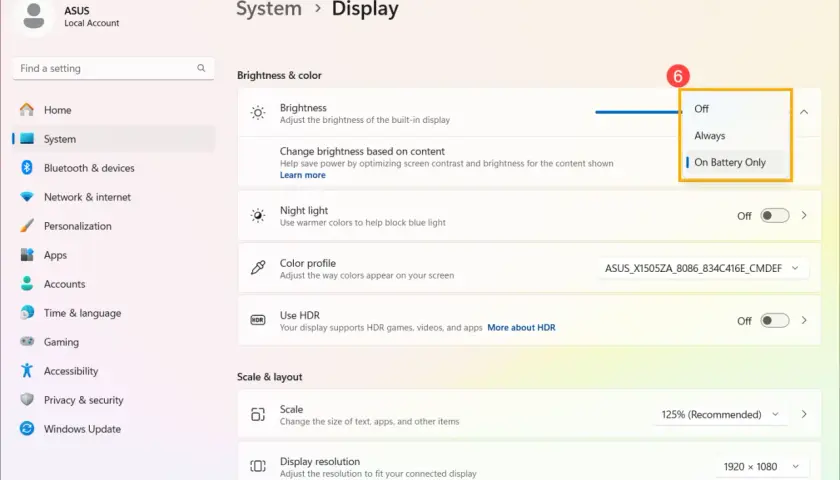Image resolution: width=840 pixels, height=480 pixels.
Task: Open the Learn more link
Action: (x=302, y=175)
